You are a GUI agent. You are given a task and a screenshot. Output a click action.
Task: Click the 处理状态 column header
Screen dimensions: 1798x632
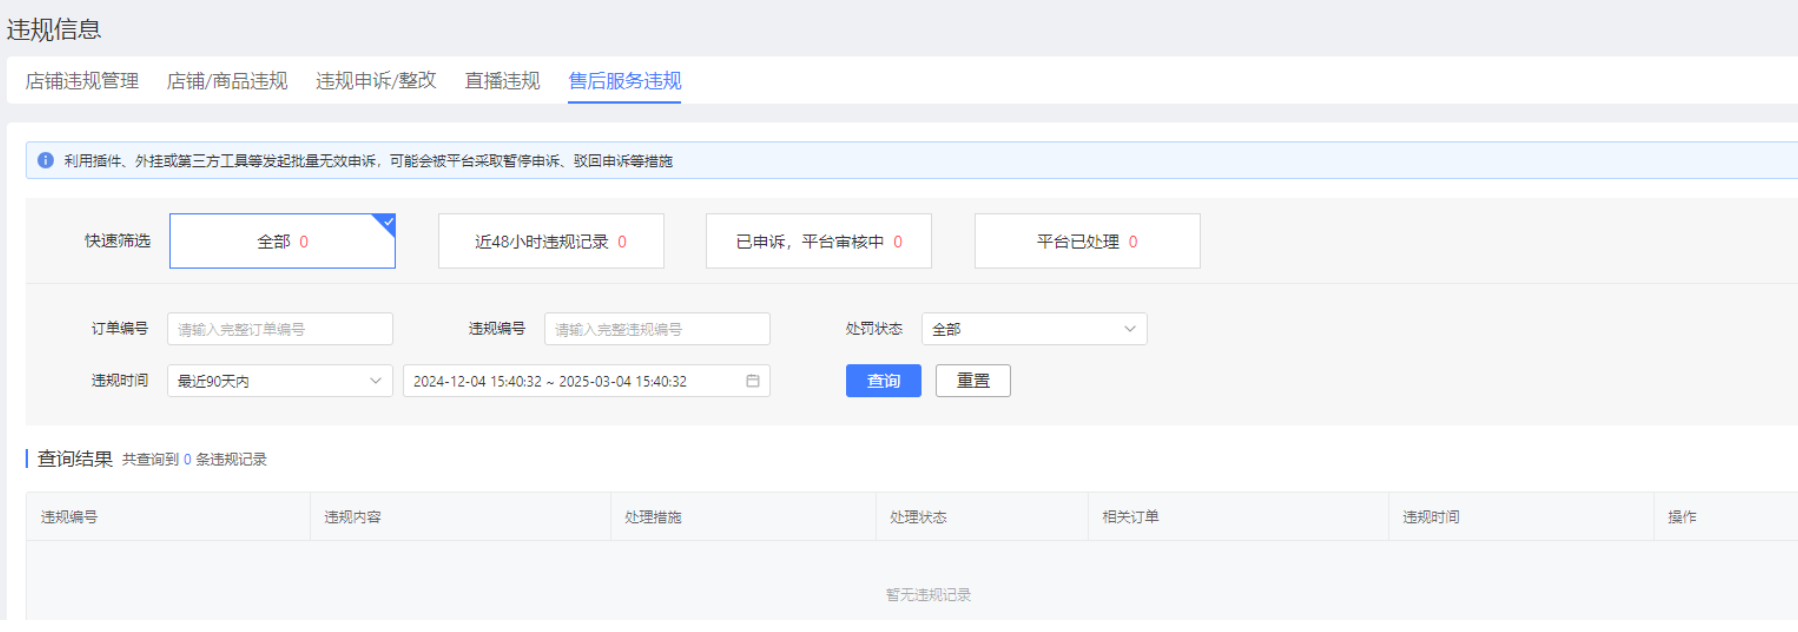[x=918, y=517]
